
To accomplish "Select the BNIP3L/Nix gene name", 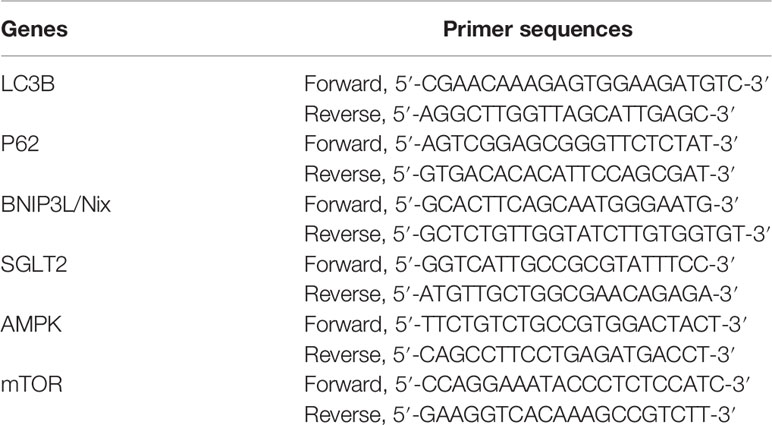I will (56, 204).
